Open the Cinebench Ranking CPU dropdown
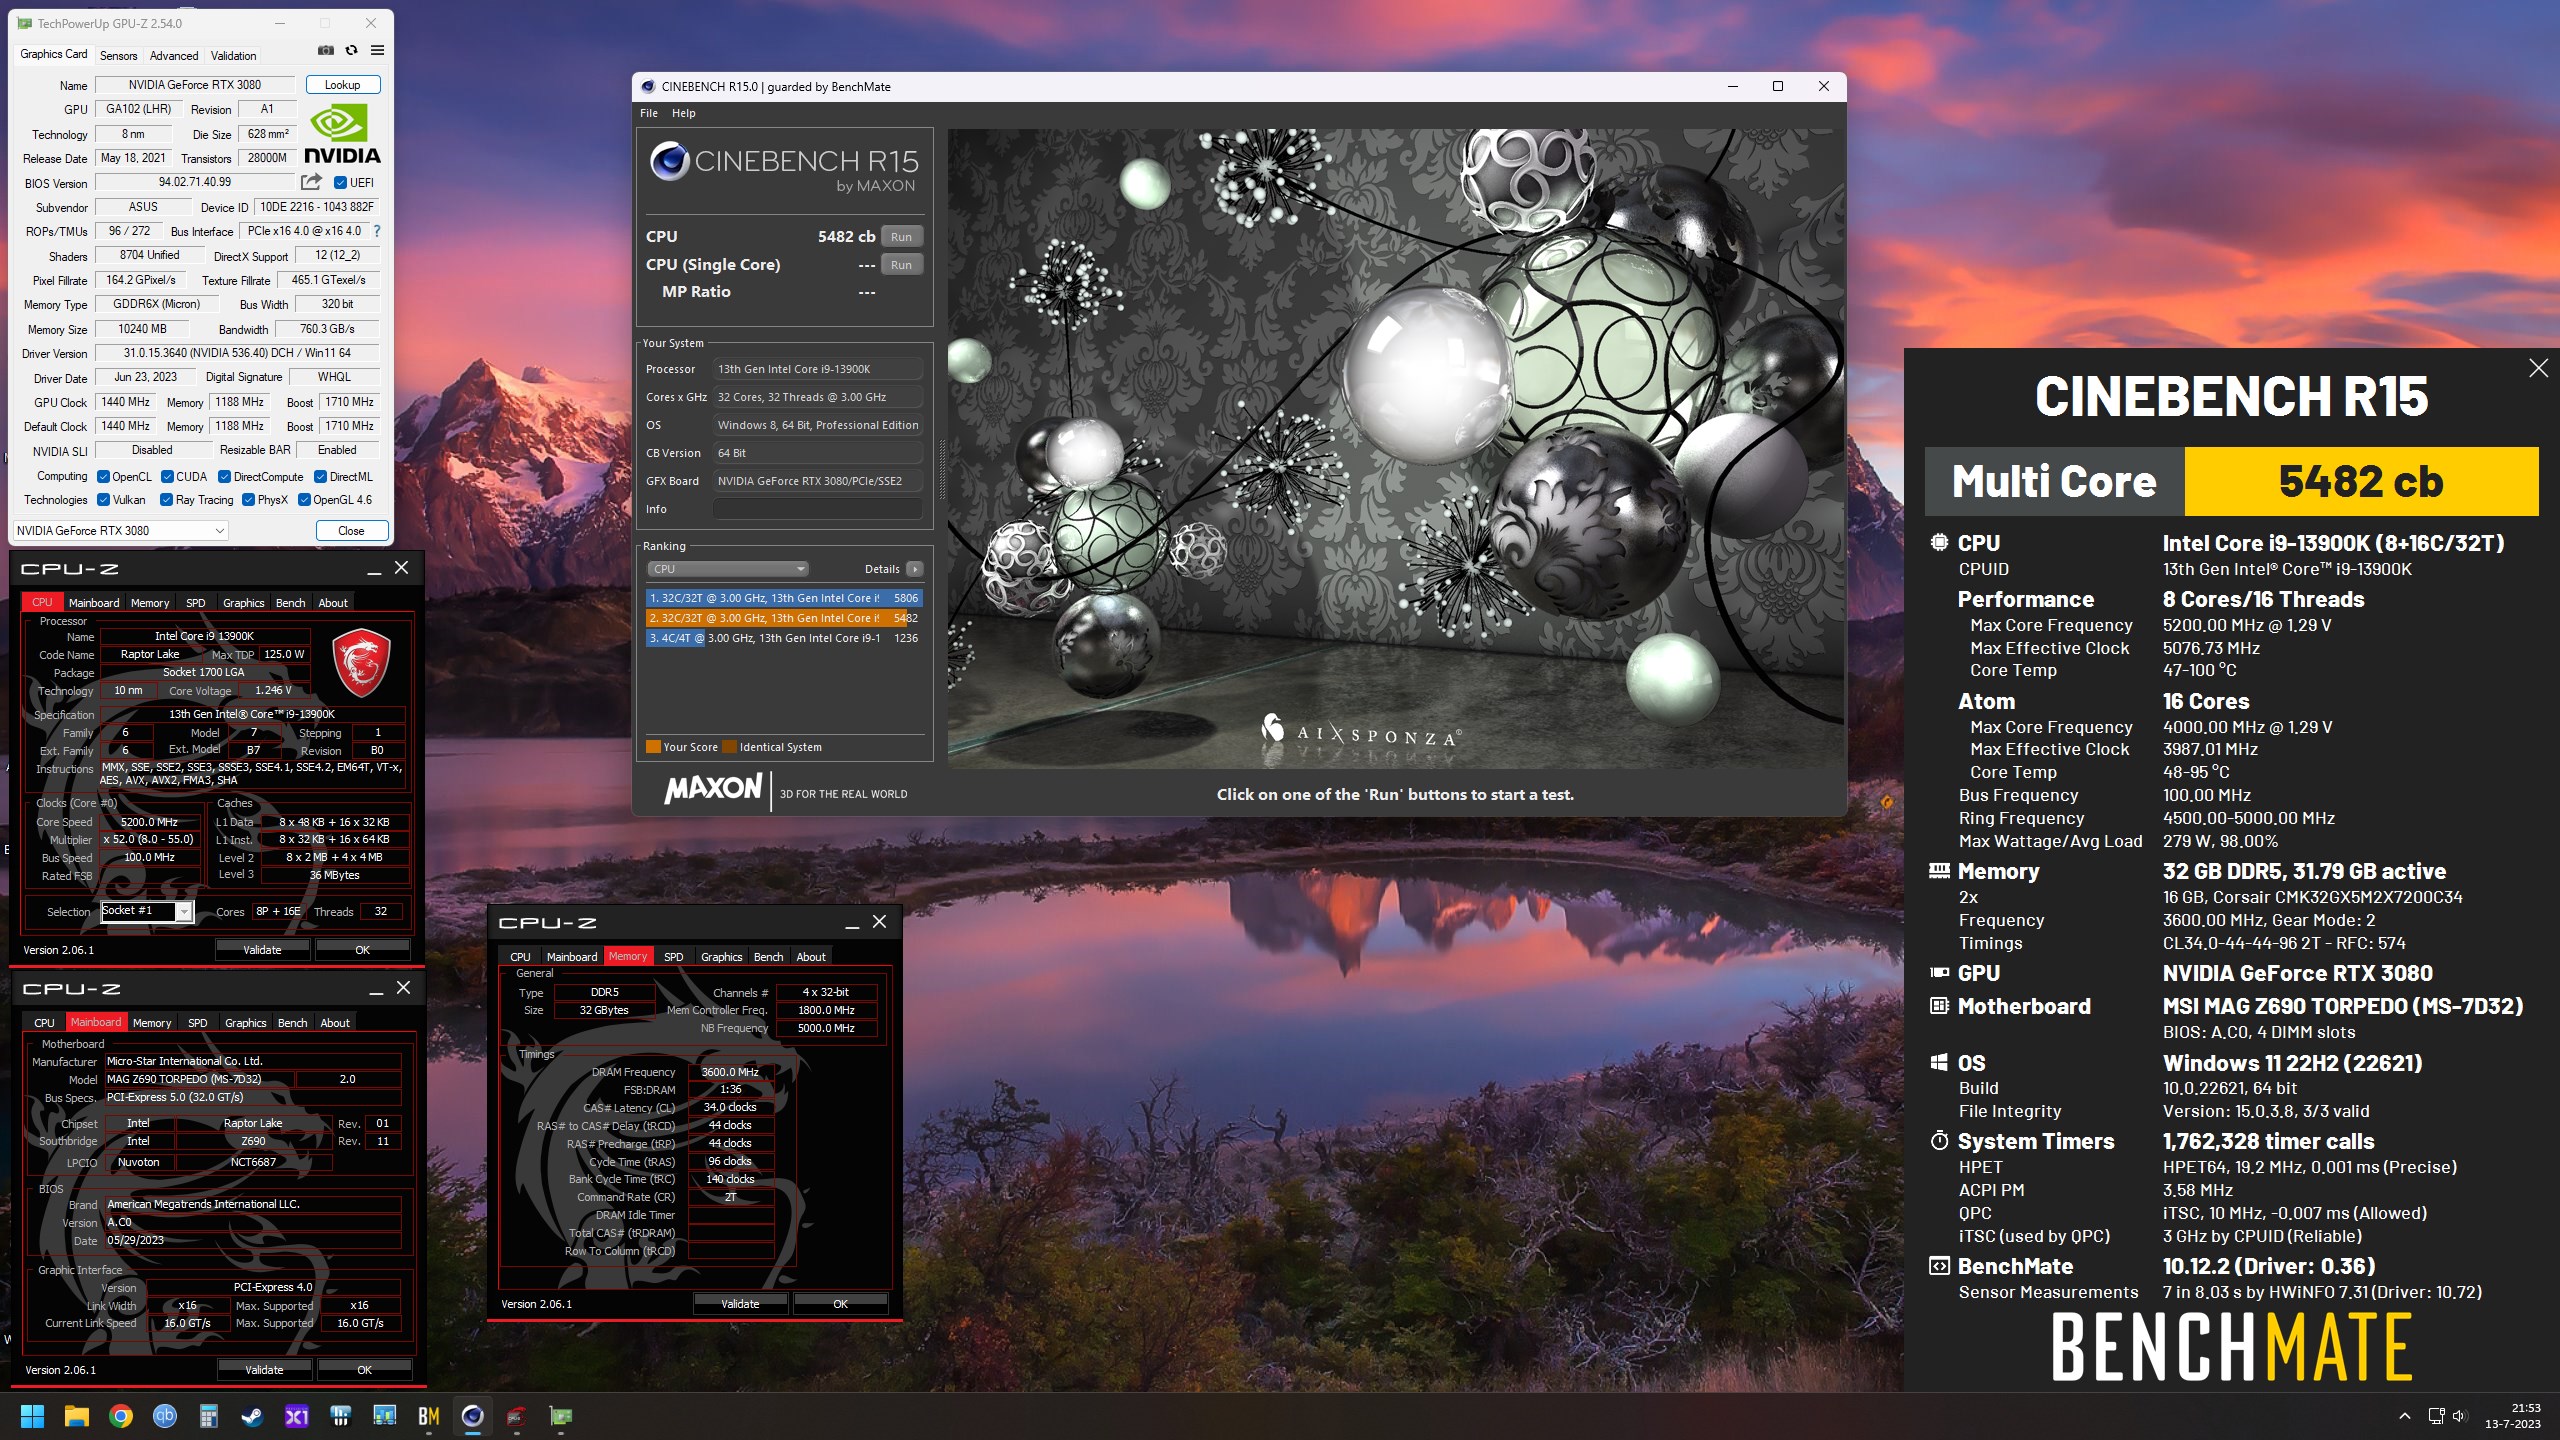This screenshot has width=2560, height=1440. [x=727, y=569]
